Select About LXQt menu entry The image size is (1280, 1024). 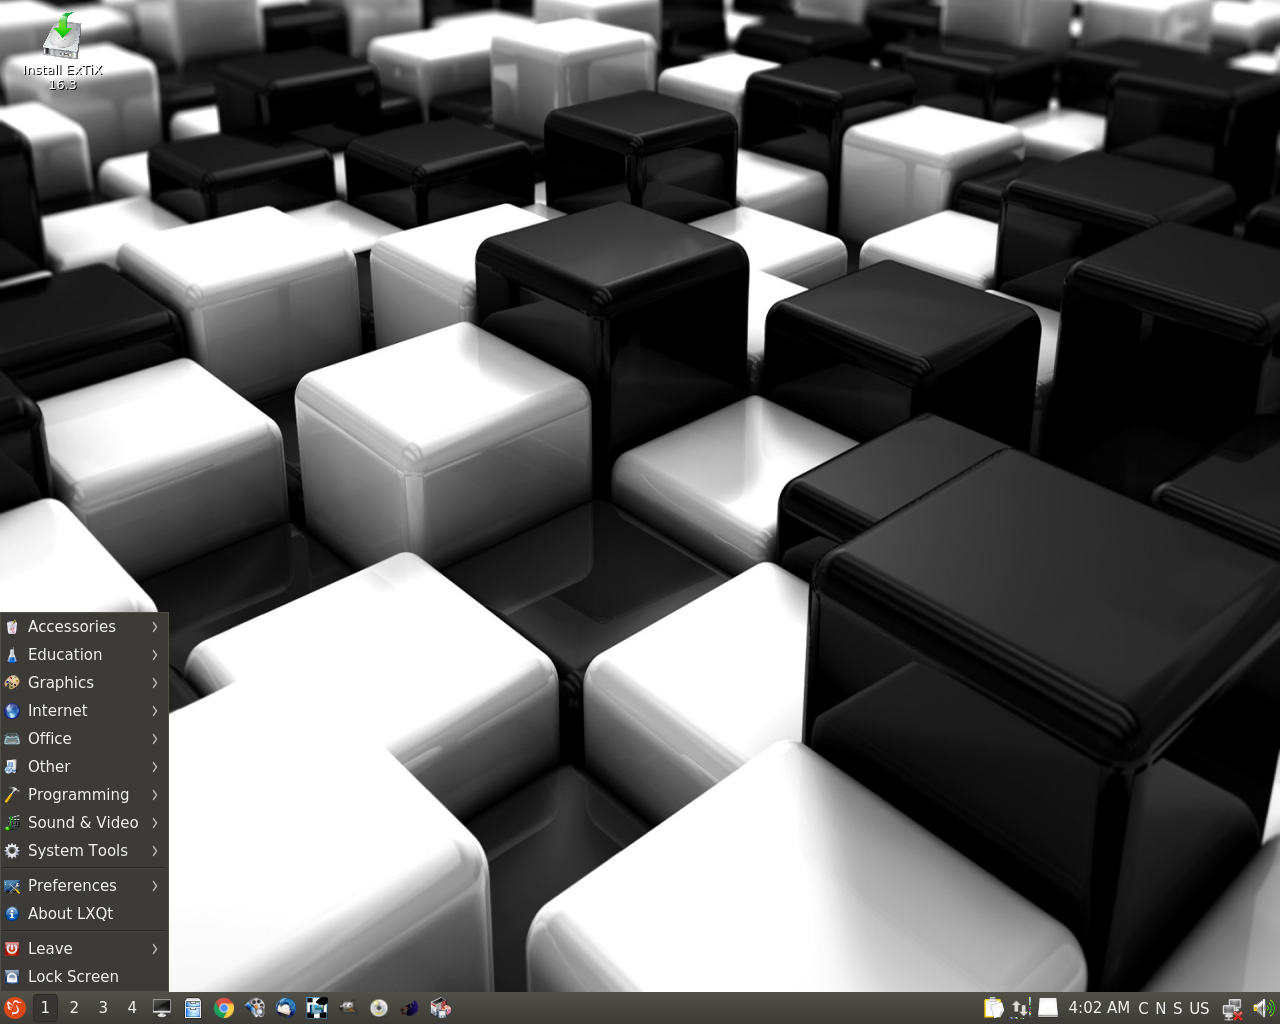(x=84, y=914)
